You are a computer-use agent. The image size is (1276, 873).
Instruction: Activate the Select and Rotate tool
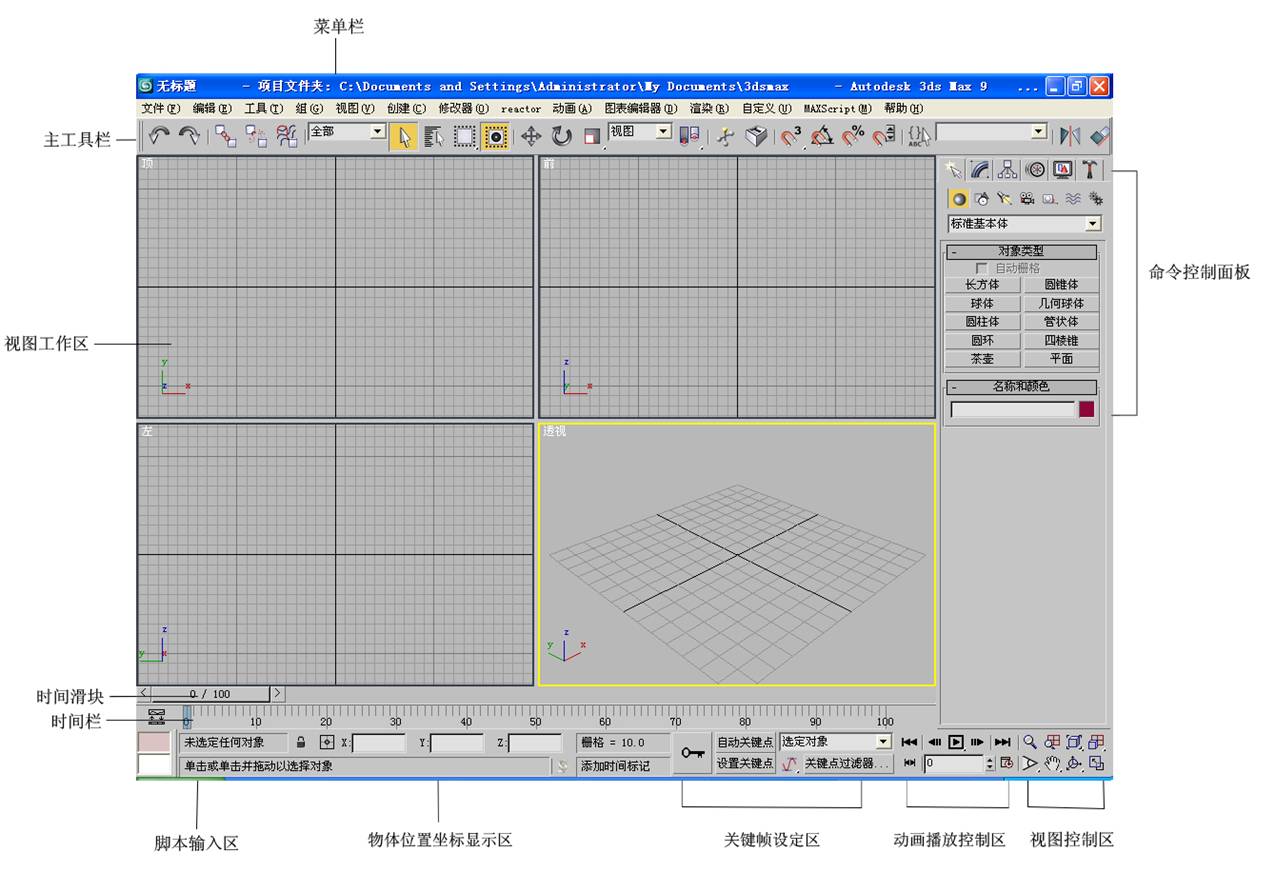(562, 137)
